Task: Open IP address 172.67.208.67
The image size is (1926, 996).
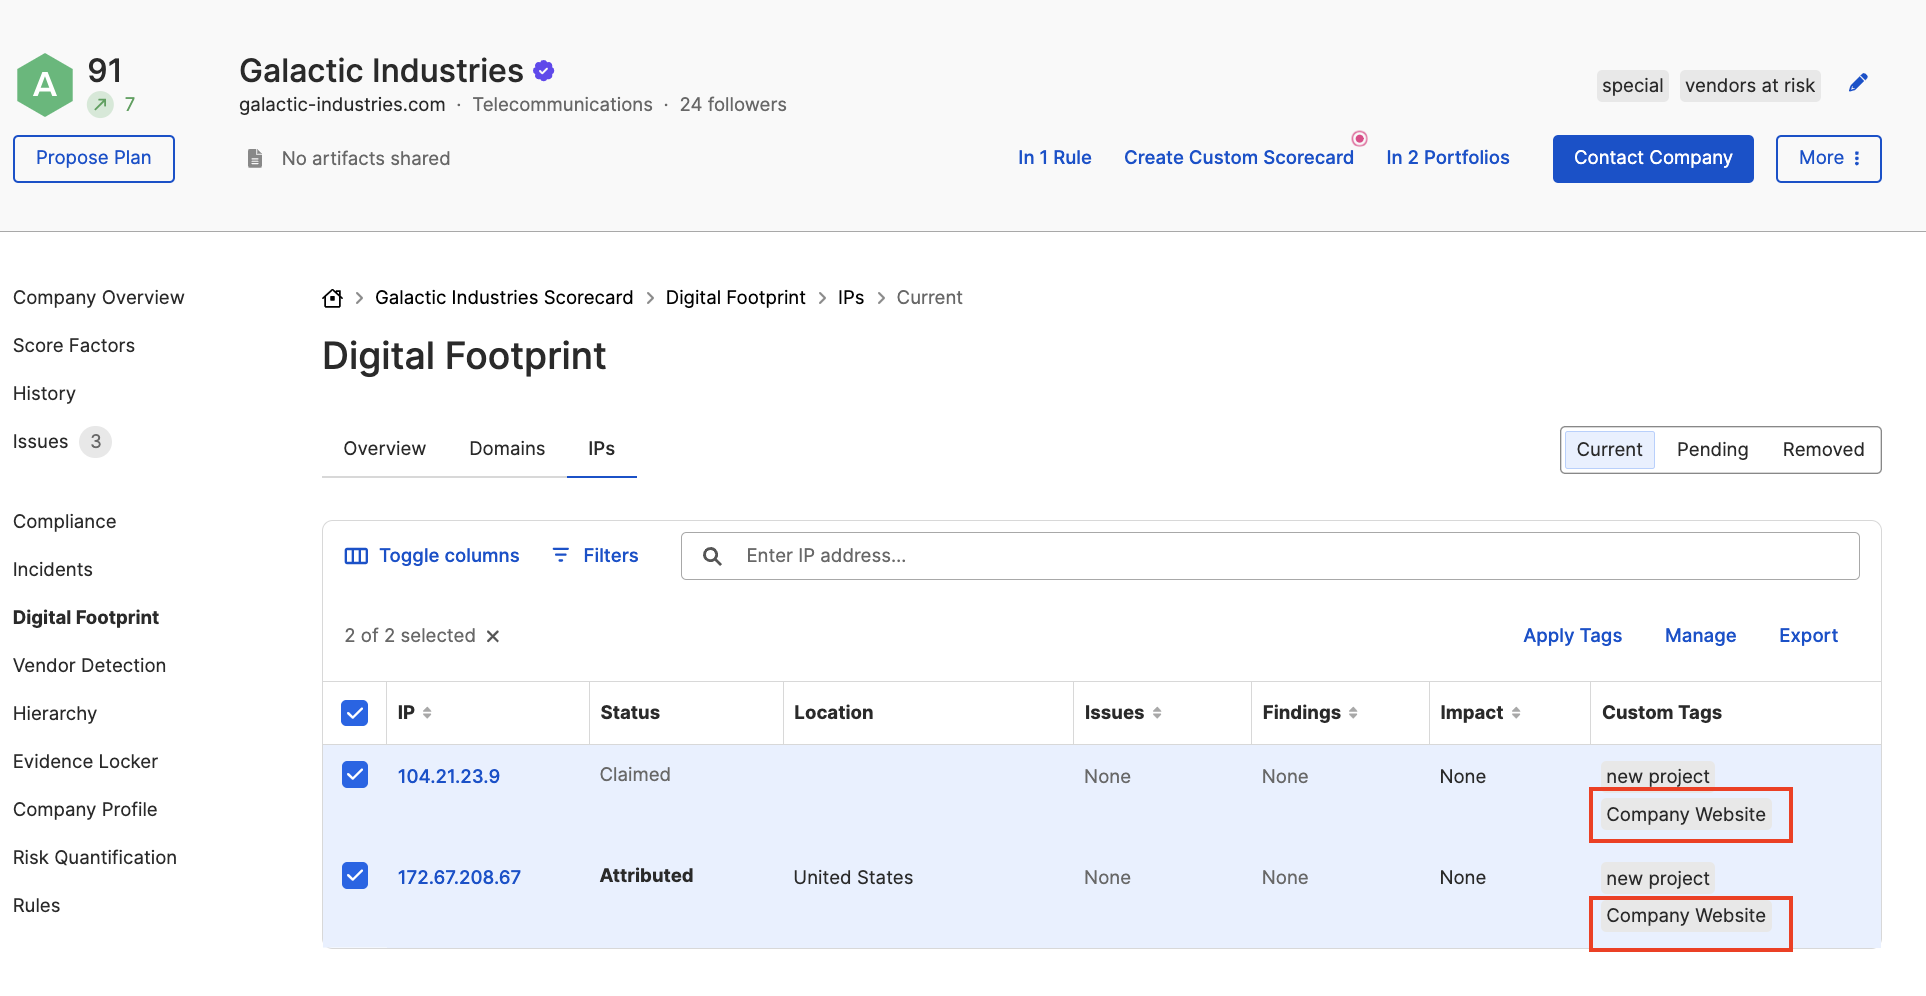Action: 459,878
